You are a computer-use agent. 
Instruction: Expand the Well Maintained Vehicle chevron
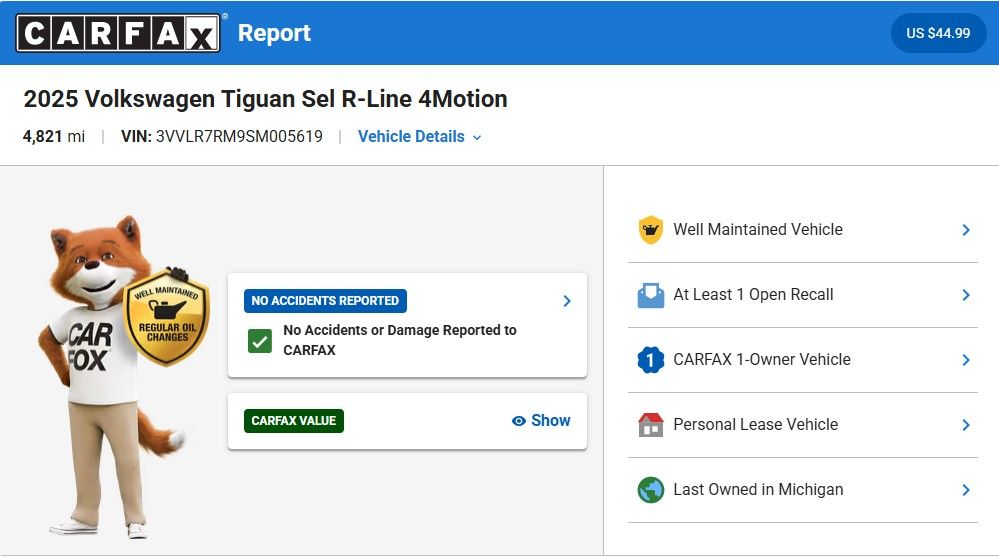(x=966, y=230)
